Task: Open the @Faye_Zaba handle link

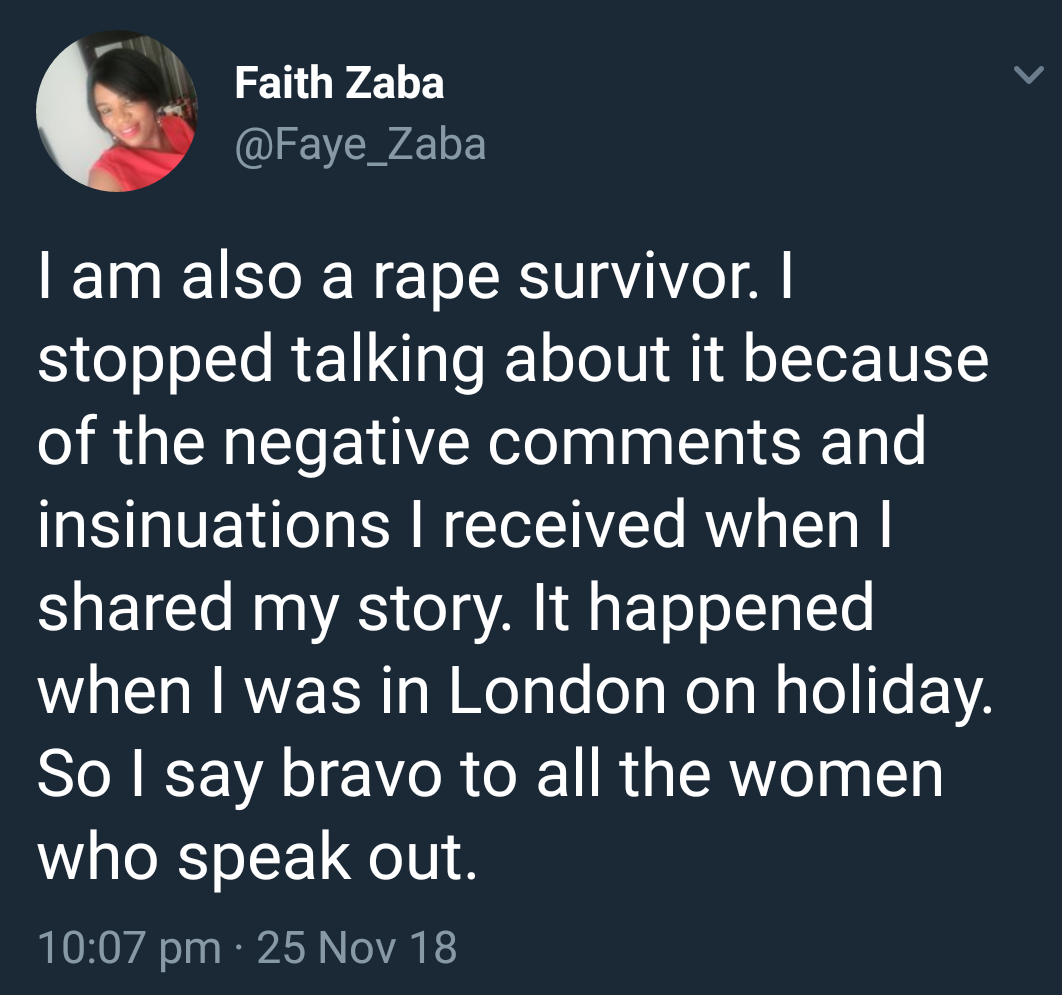Action: [x=360, y=145]
